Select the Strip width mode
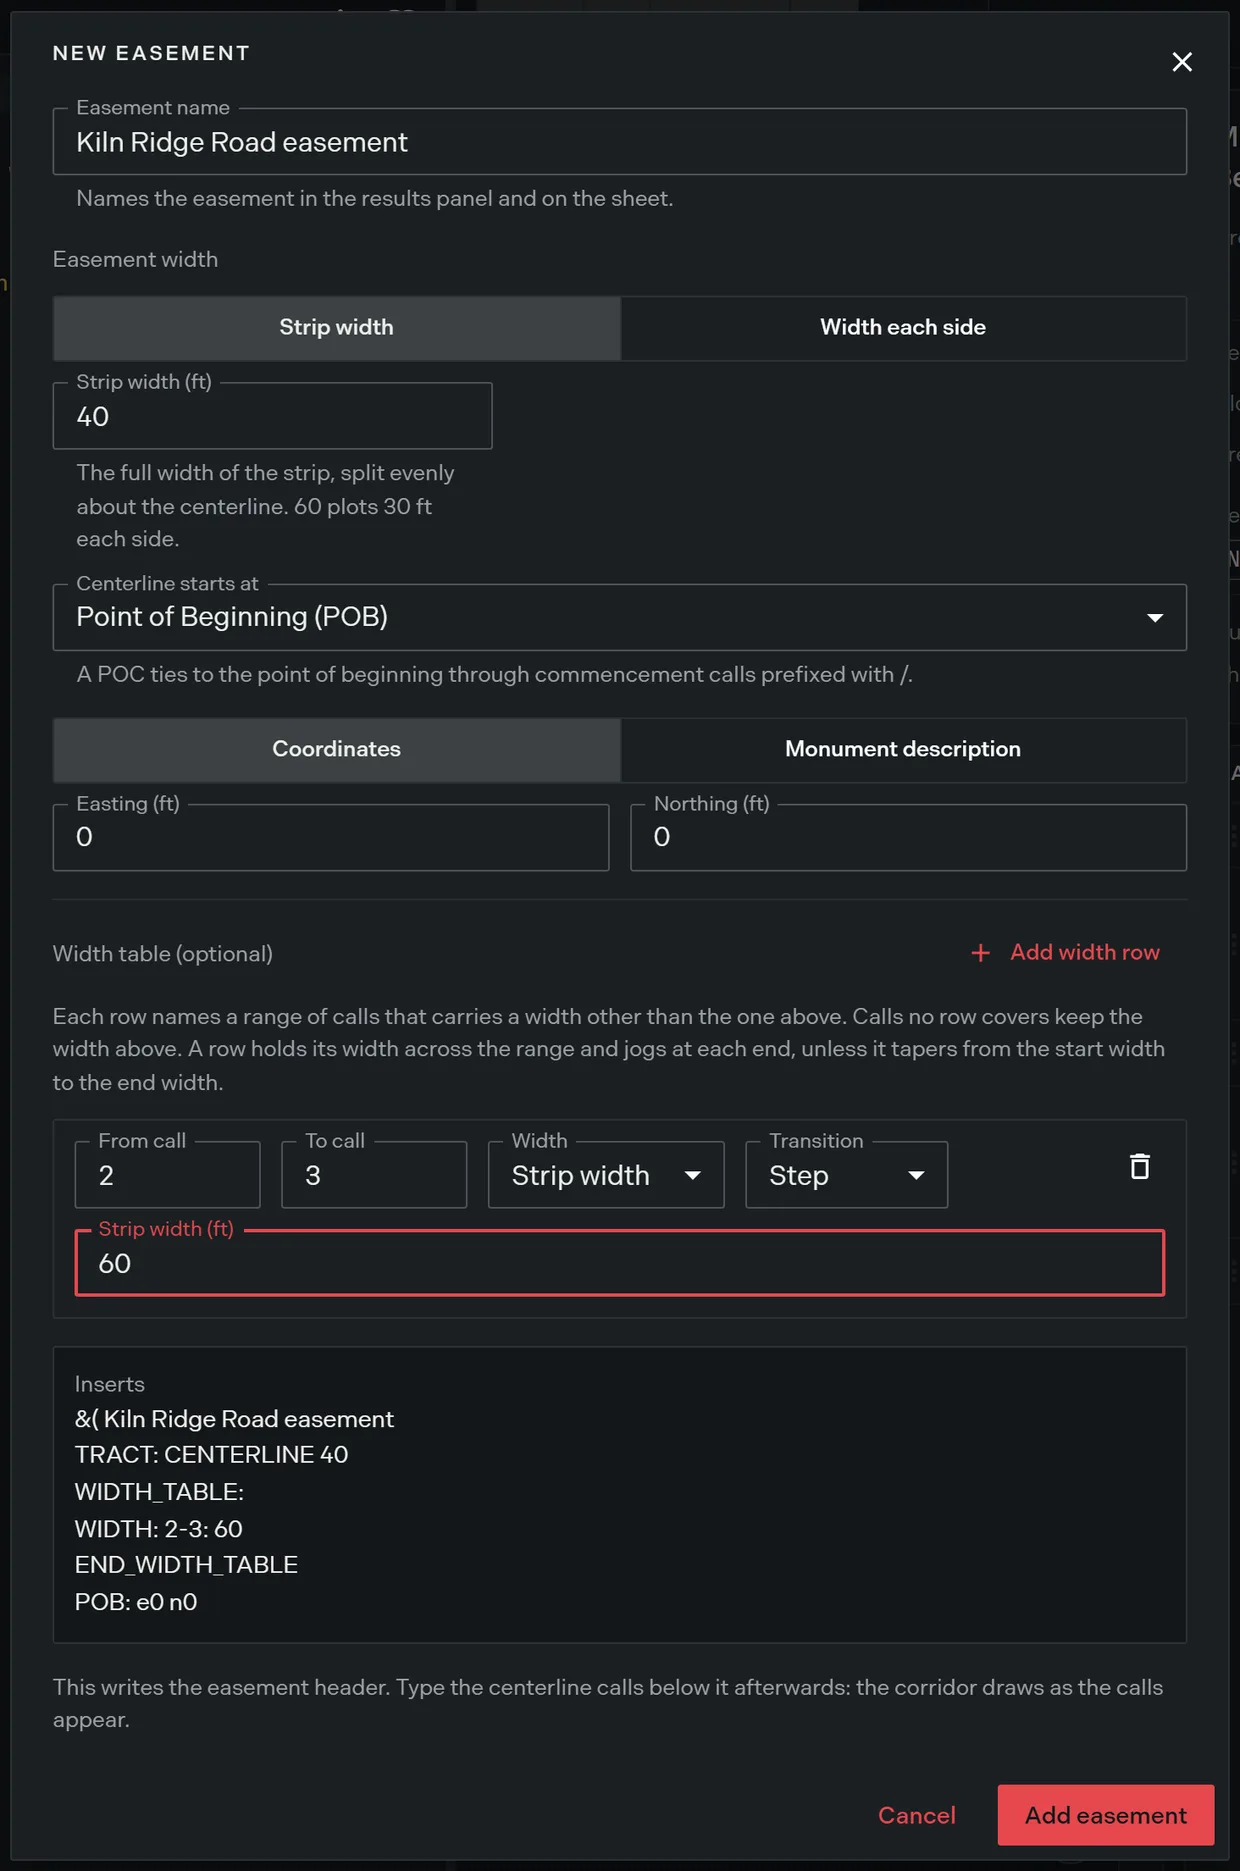The width and height of the screenshot is (1240, 1871). point(337,328)
